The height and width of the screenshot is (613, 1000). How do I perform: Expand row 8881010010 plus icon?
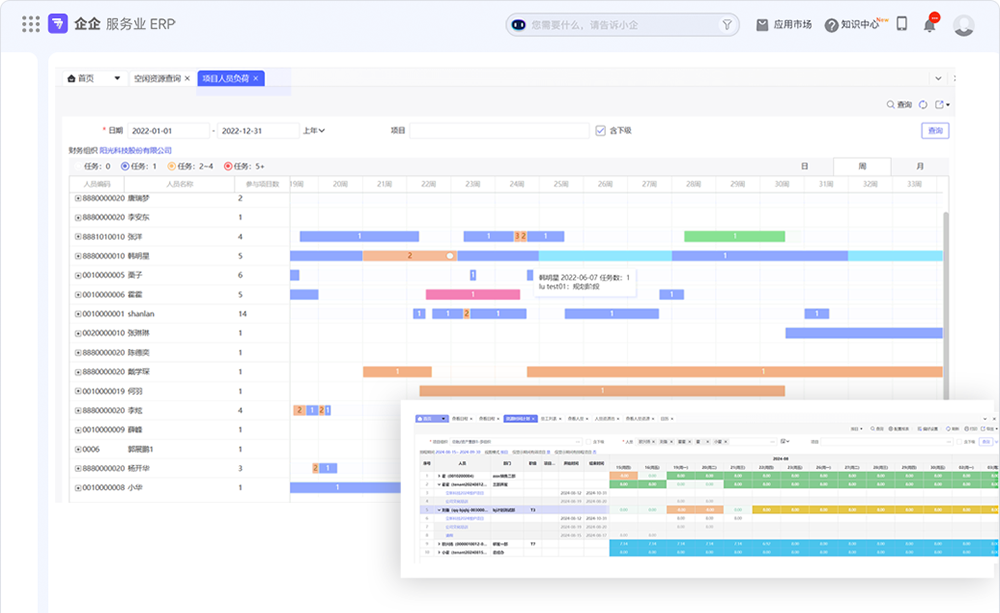[x=78, y=237]
